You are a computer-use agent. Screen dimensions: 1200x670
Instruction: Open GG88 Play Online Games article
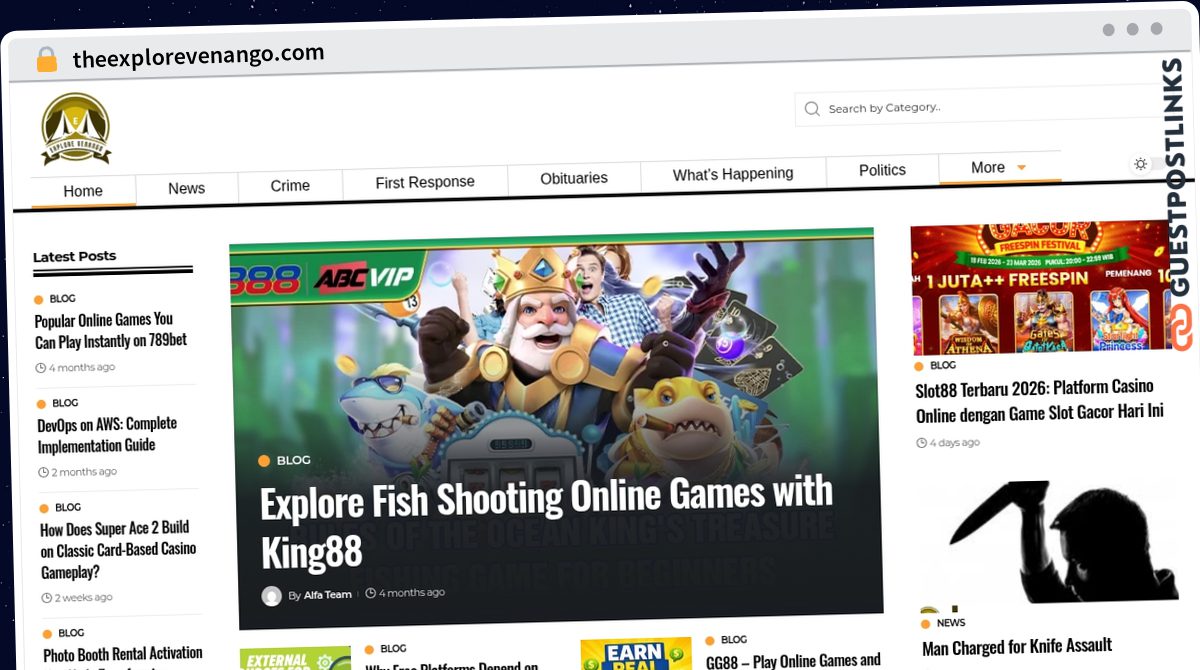click(794, 660)
